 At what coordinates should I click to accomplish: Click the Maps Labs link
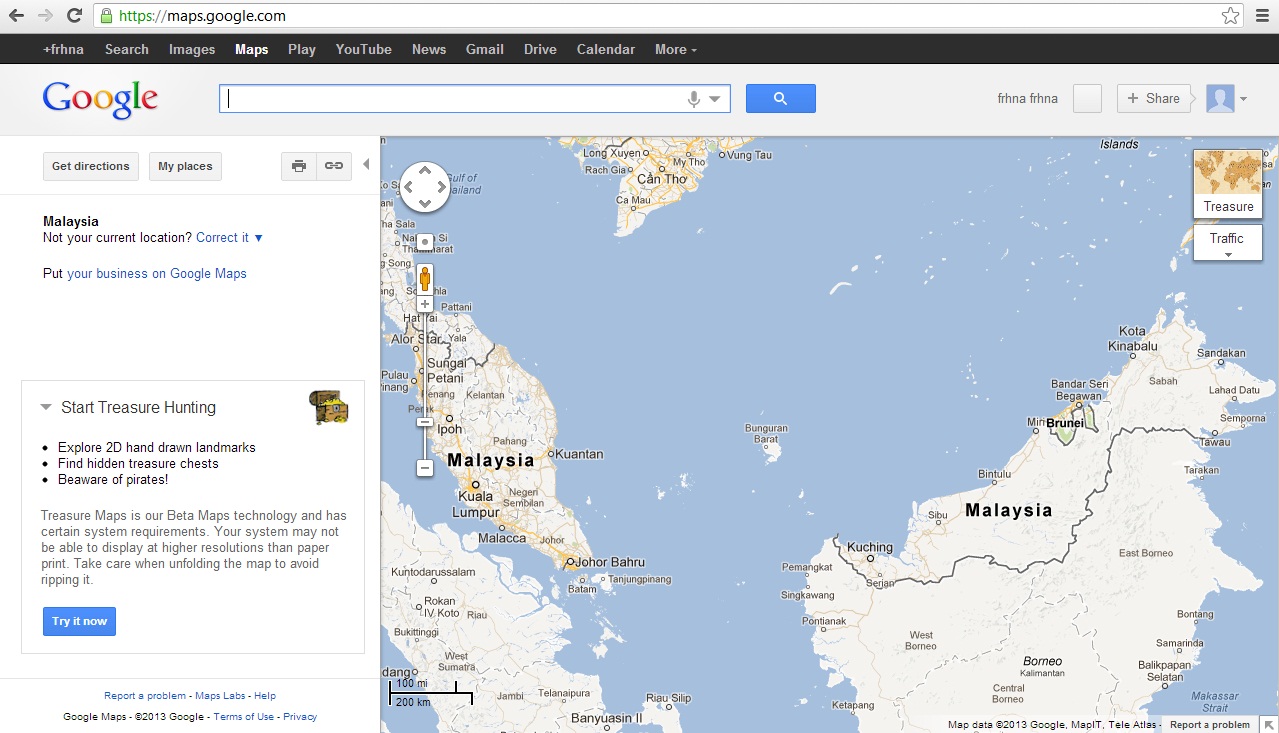tap(220, 696)
